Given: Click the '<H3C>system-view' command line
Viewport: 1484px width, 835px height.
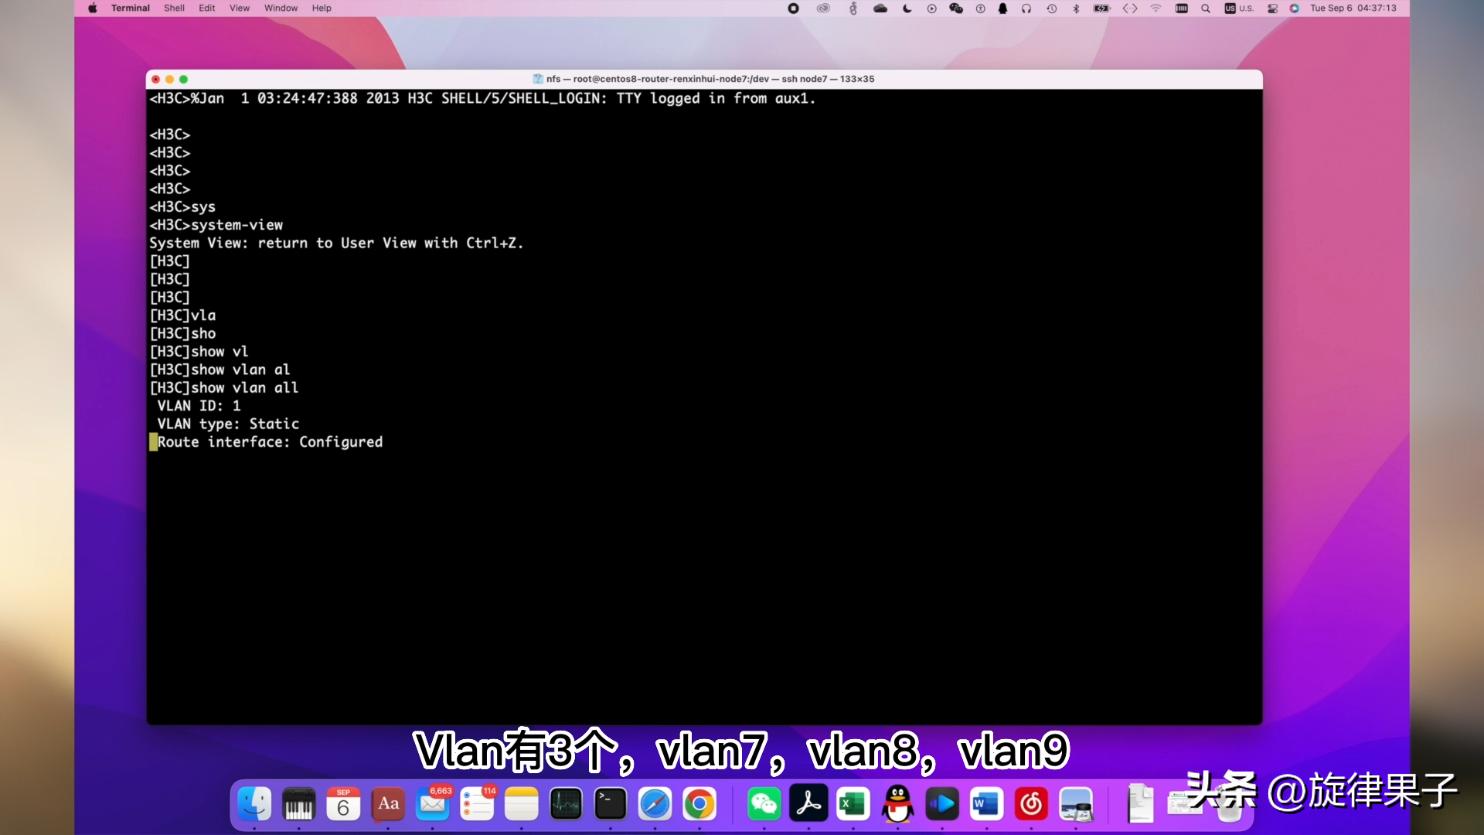Looking at the screenshot, I should point(216,225).
